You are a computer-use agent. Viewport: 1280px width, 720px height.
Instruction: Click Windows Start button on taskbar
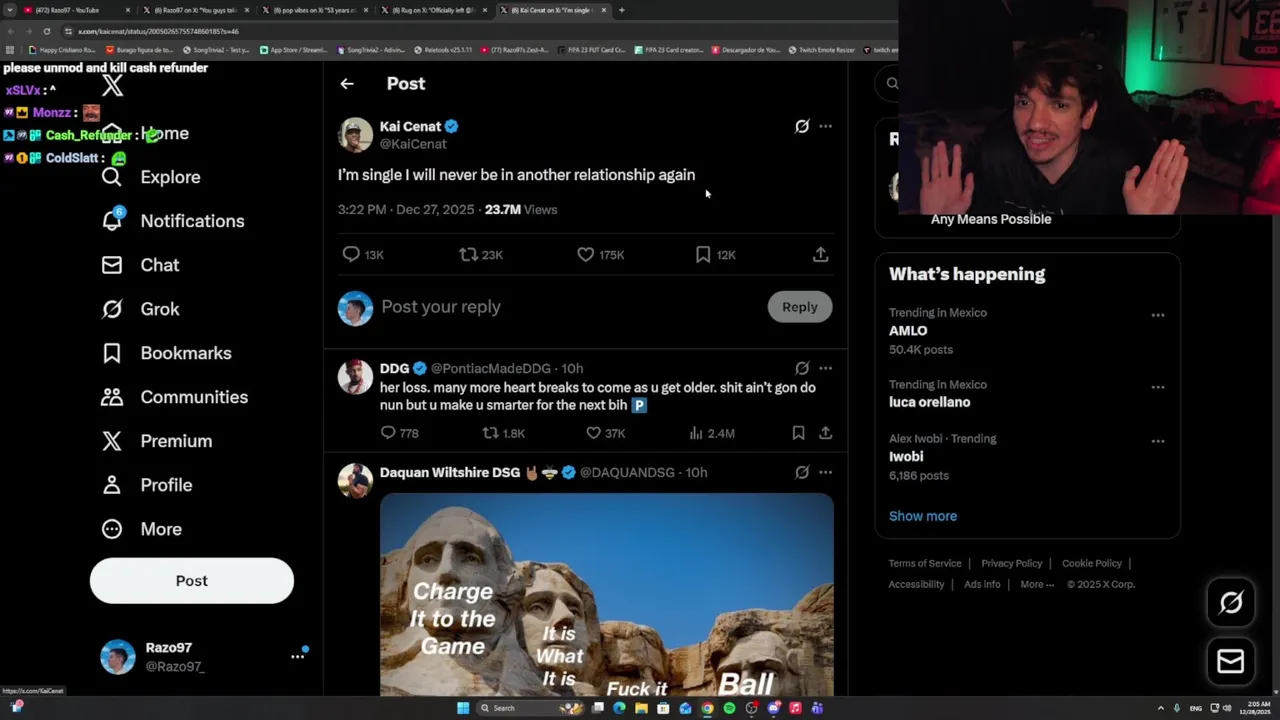click(x=463, y=708)
